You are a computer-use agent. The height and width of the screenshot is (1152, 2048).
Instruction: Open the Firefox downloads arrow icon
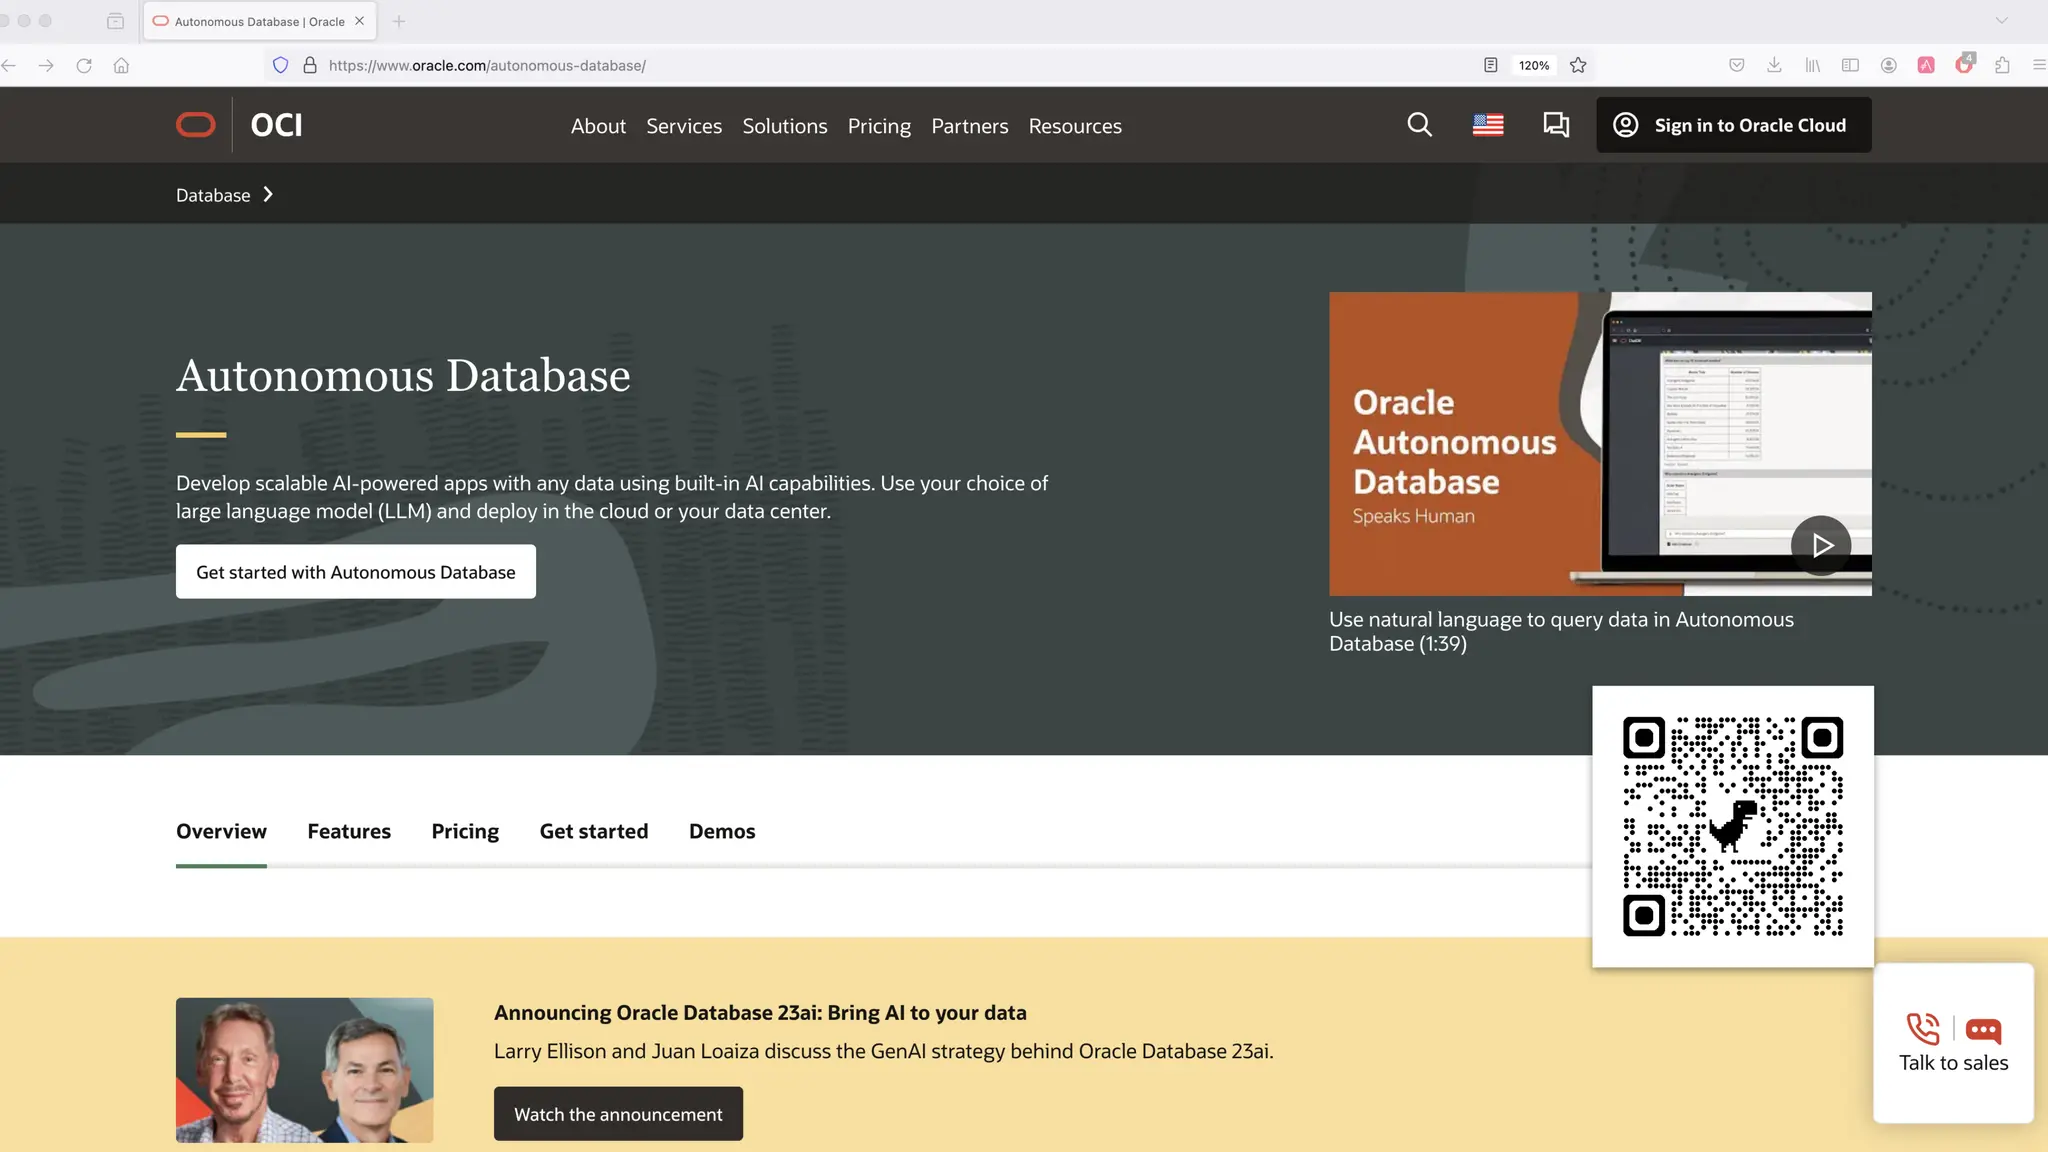coord(1774,65)
